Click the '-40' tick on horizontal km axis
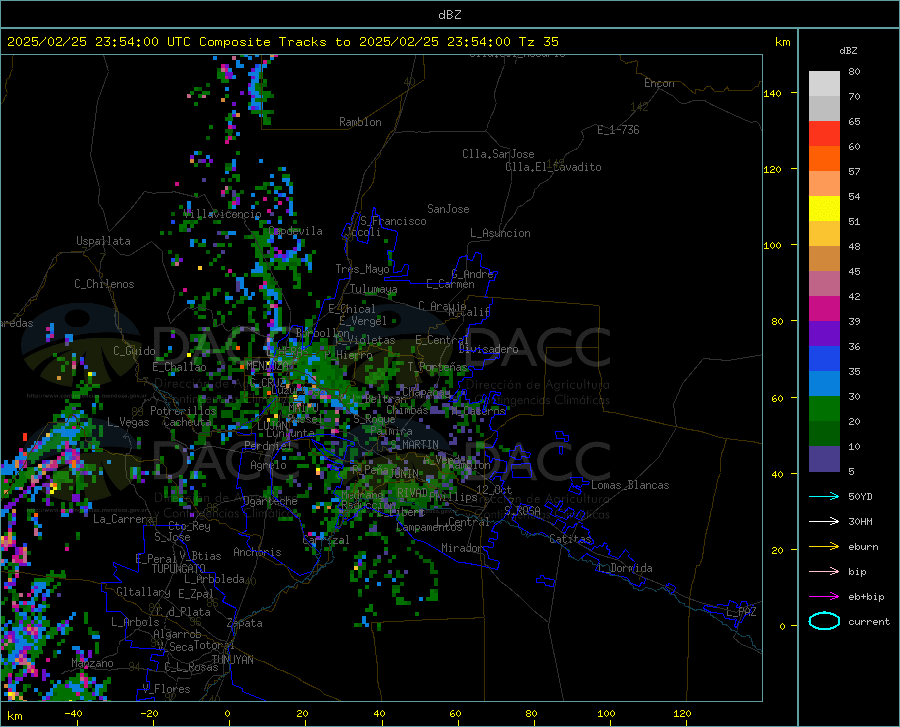Image resolution: width=900 pixels, height=727 pixels. click(x=73, y=713)
